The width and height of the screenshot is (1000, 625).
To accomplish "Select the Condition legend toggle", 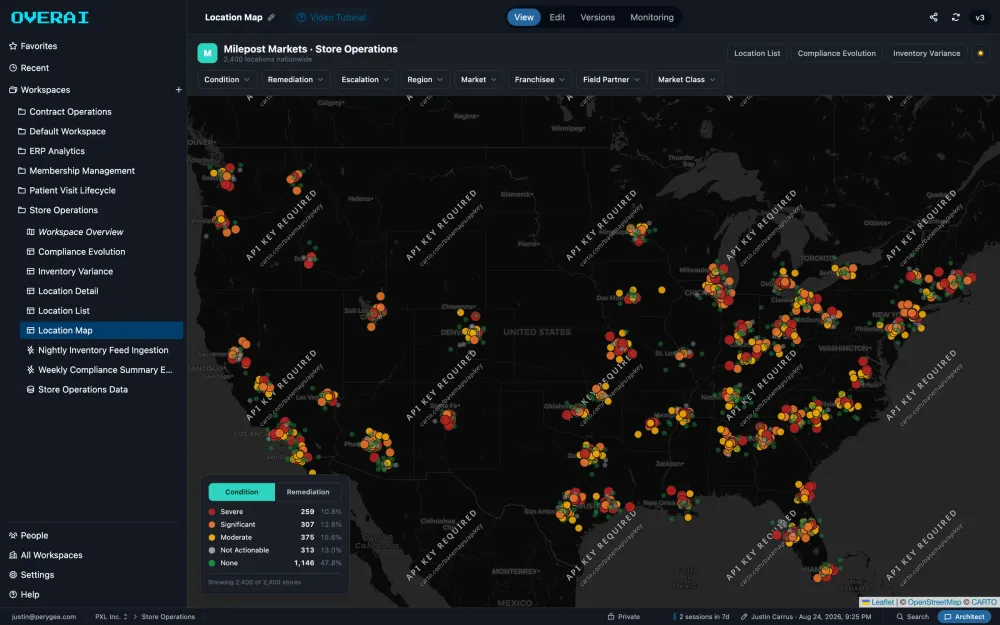I will (242, 492).
